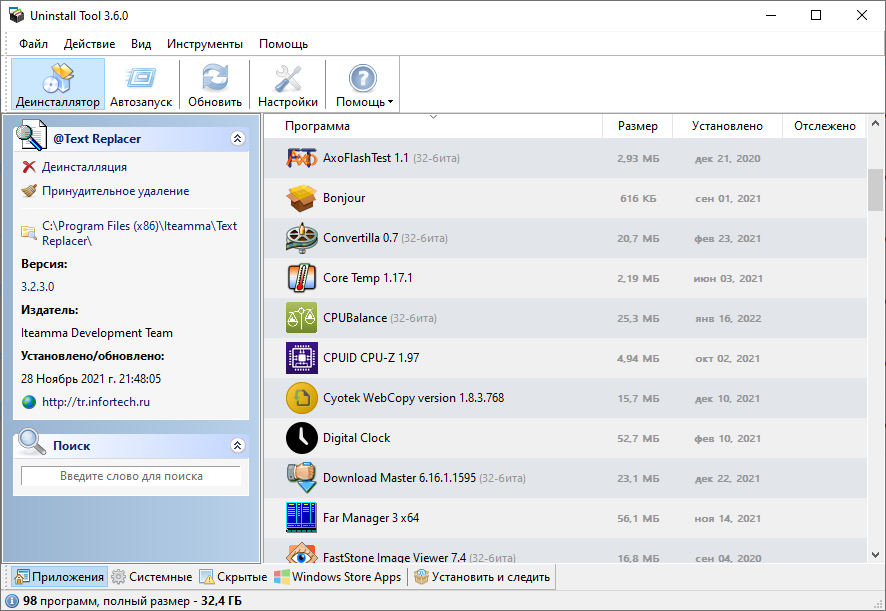Switch to the Системные tab
This screenshot has height=611, width=886.
tap(152, 577)
